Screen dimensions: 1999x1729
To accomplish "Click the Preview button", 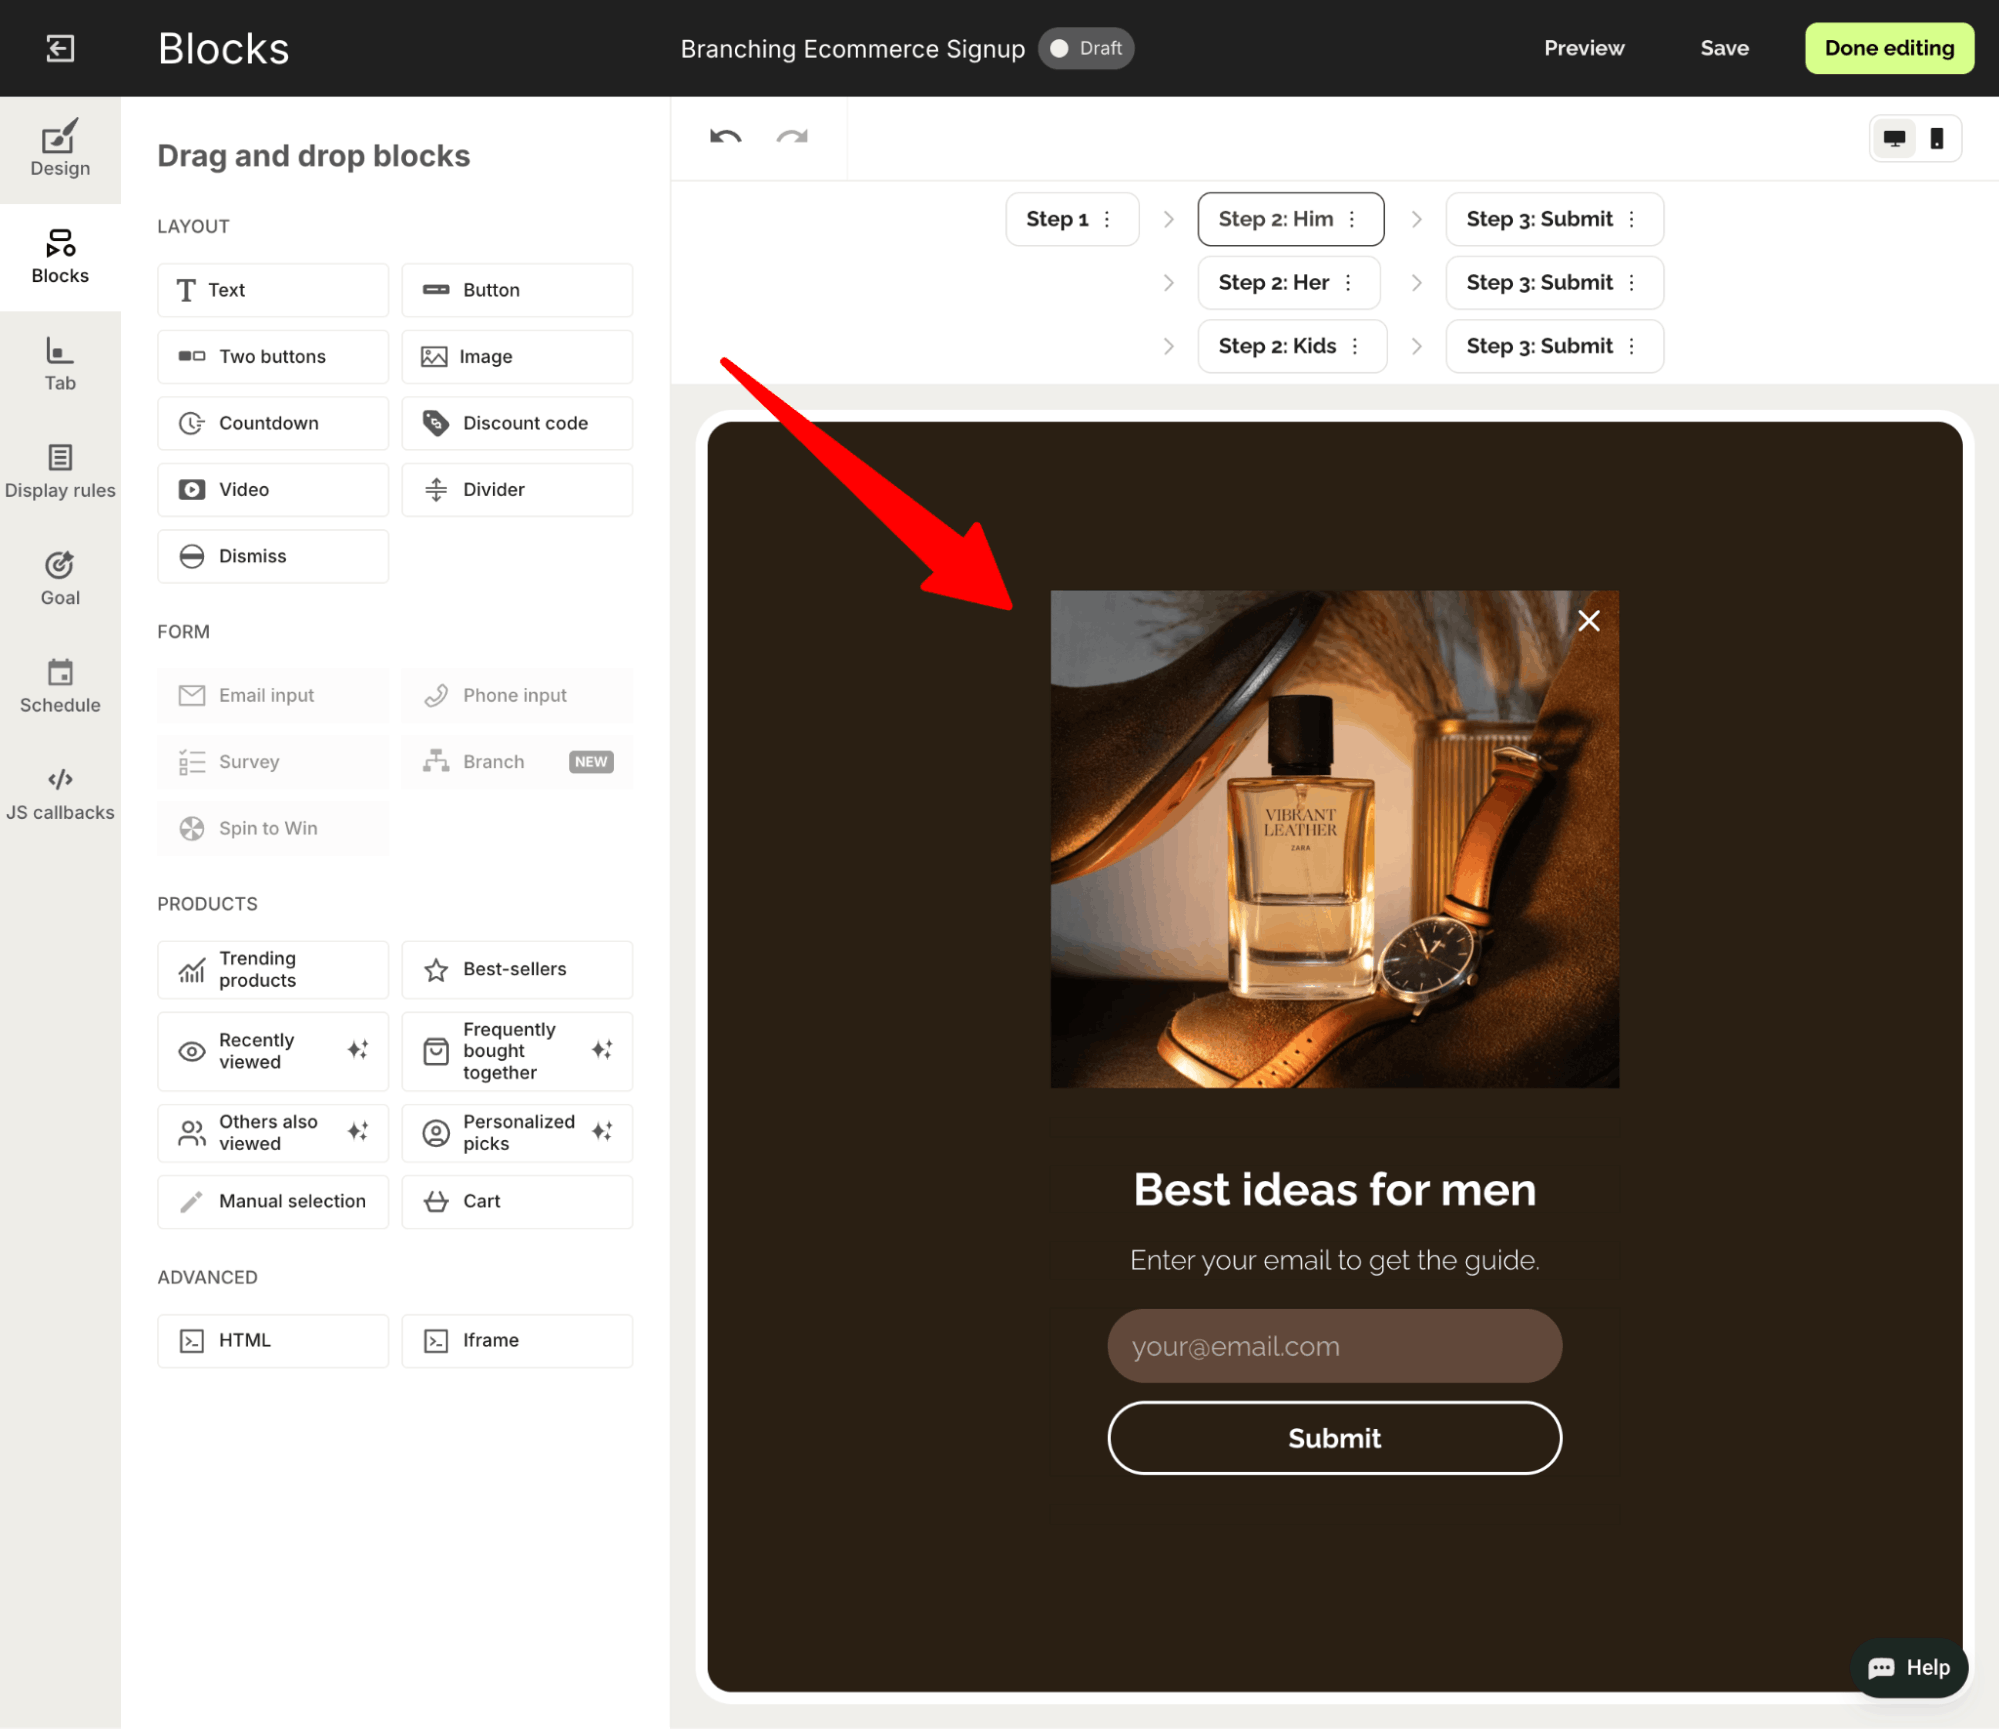I will [x=1583, y=48].
